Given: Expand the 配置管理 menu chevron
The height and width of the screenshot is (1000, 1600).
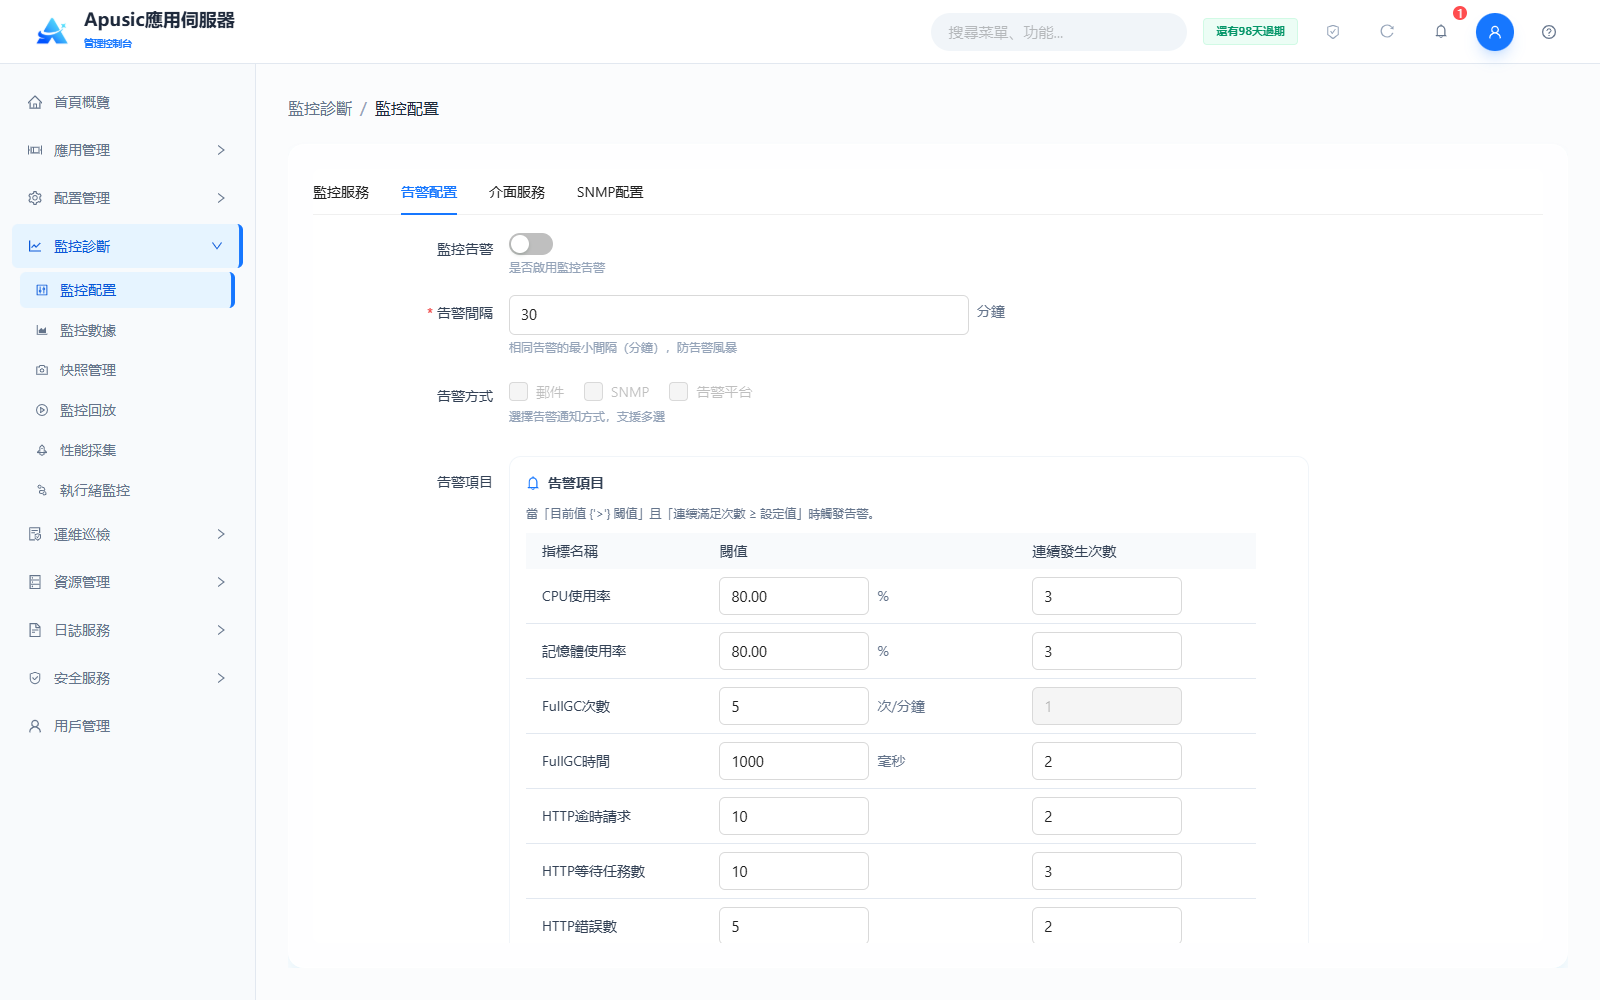Looking at the screenshot, I should click(x=221, y=198).
